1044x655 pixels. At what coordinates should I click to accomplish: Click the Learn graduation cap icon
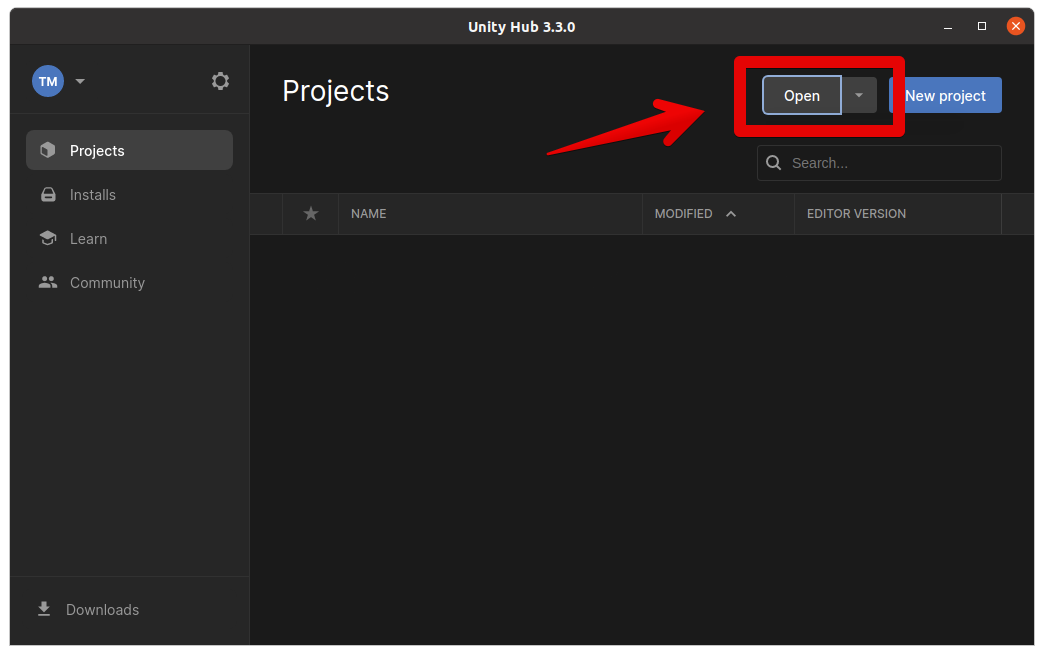(x=48, y=238)
